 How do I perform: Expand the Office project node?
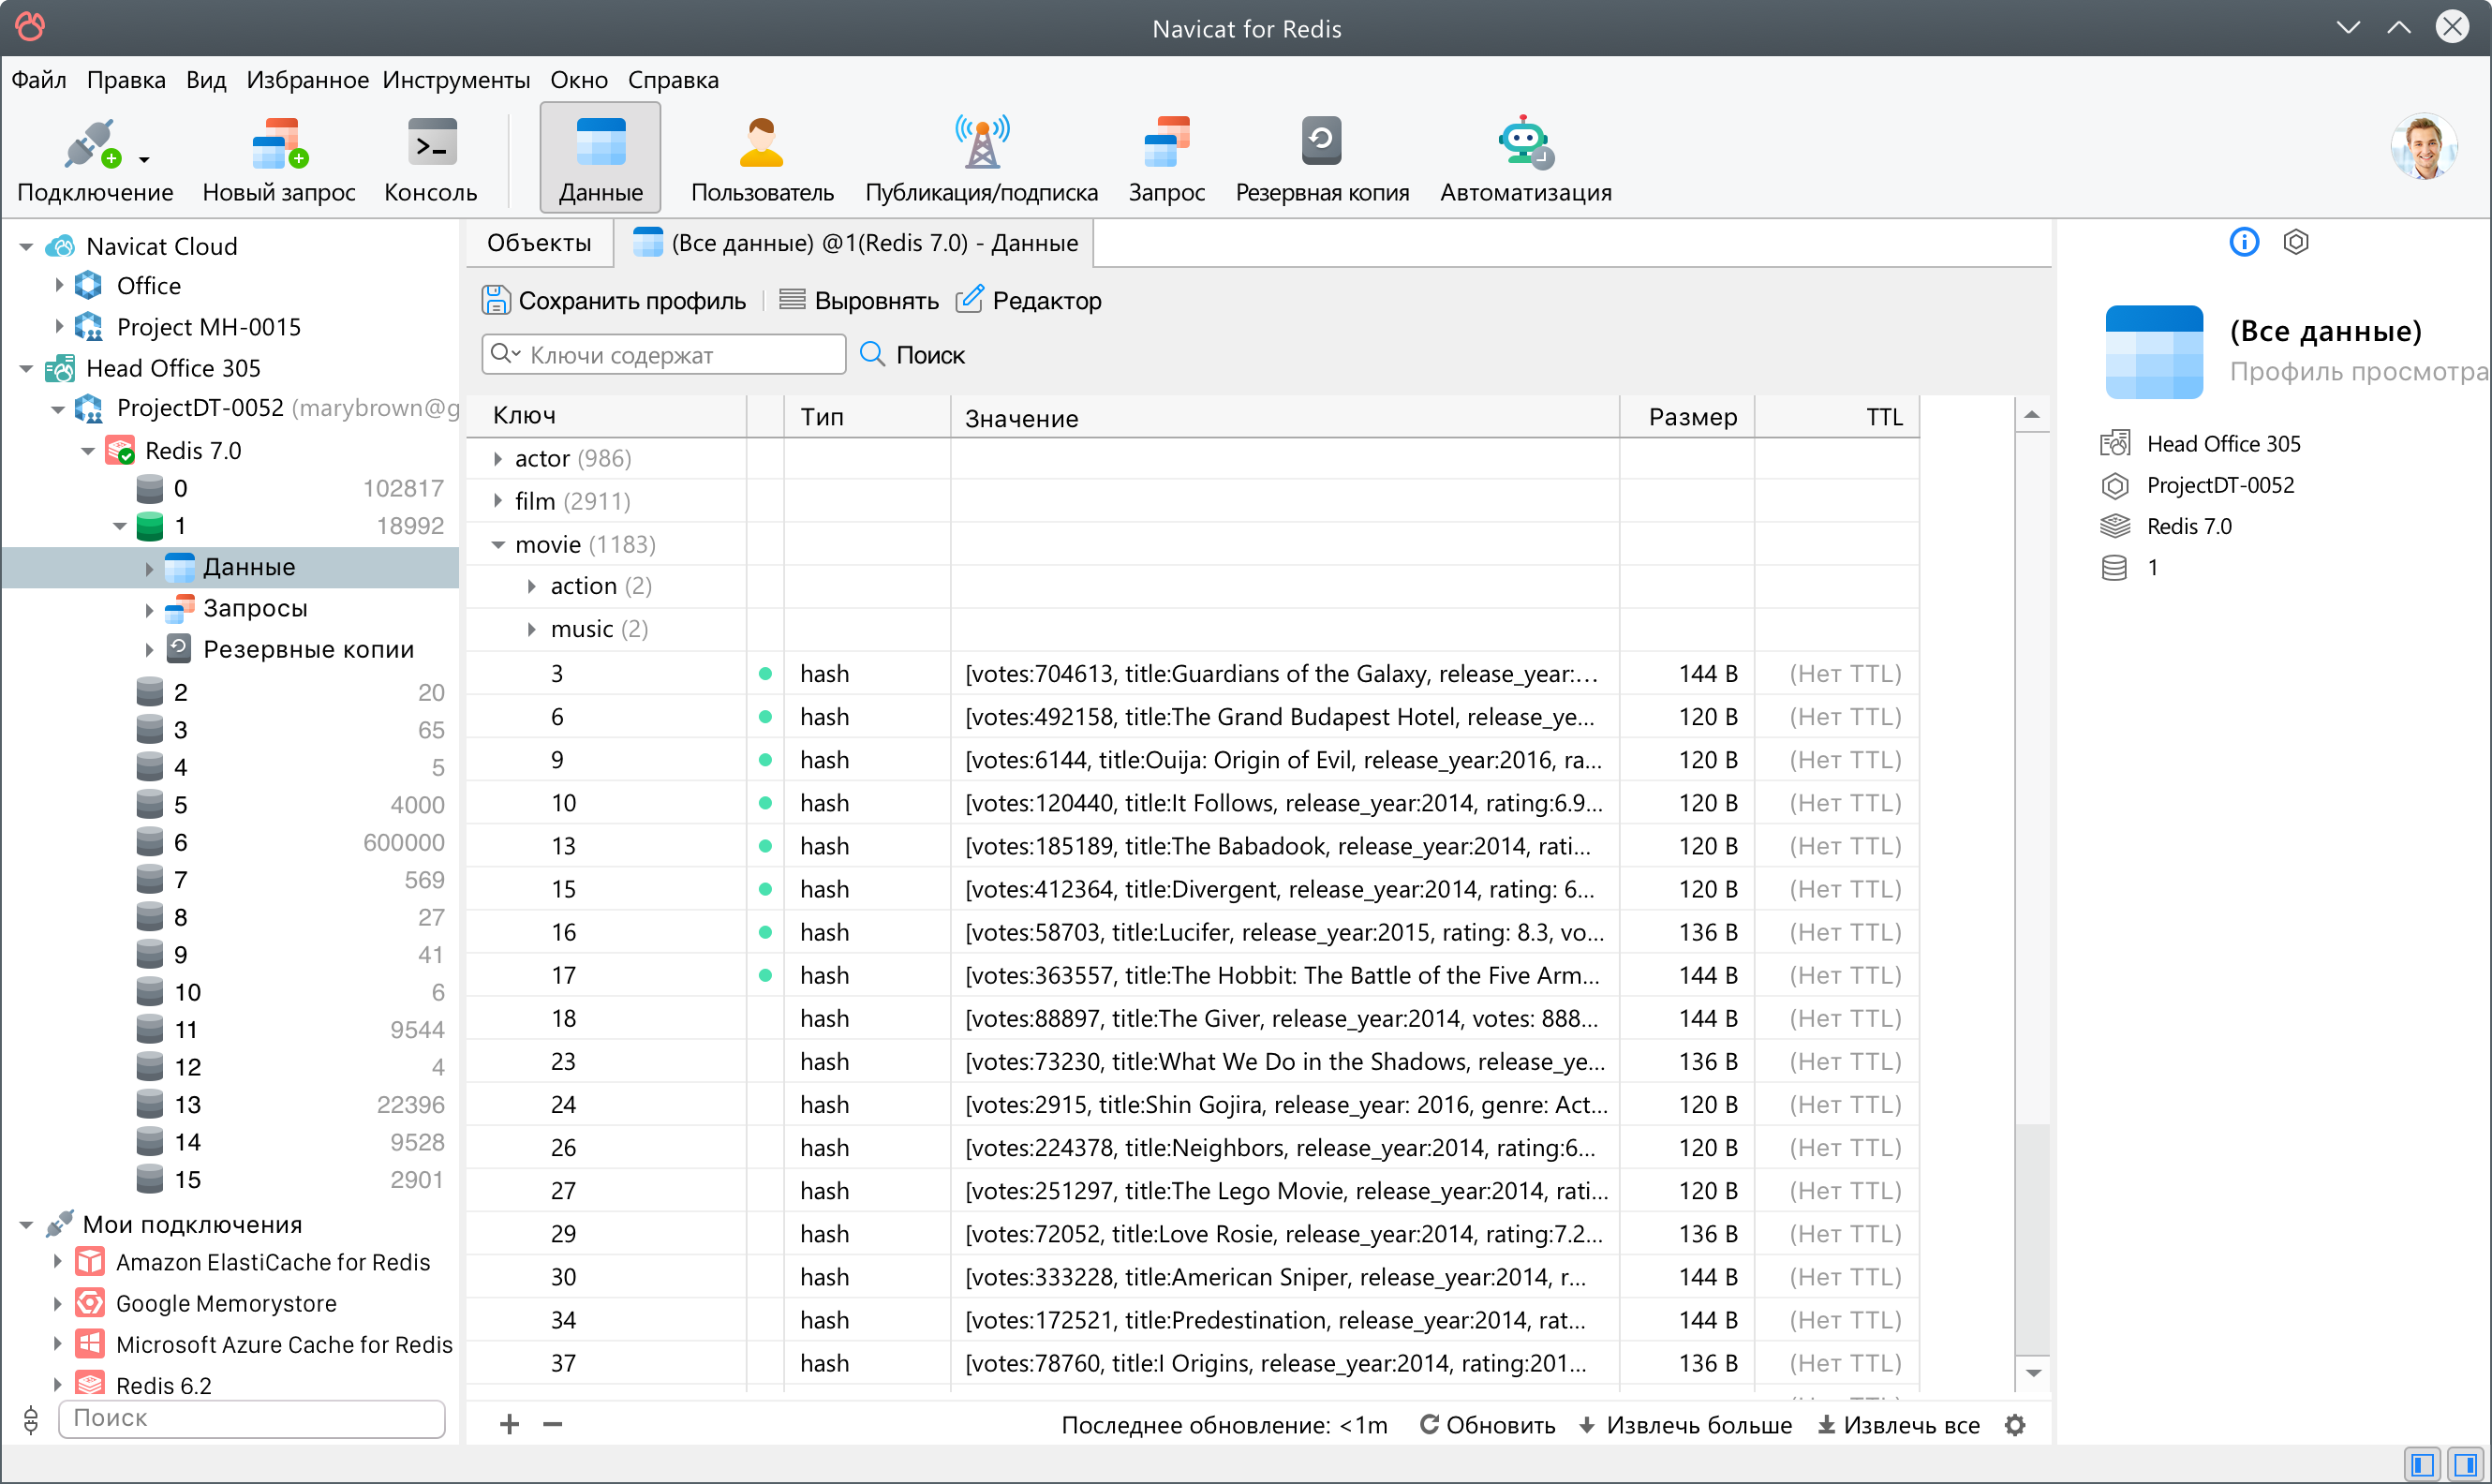(x=58, y=286)
